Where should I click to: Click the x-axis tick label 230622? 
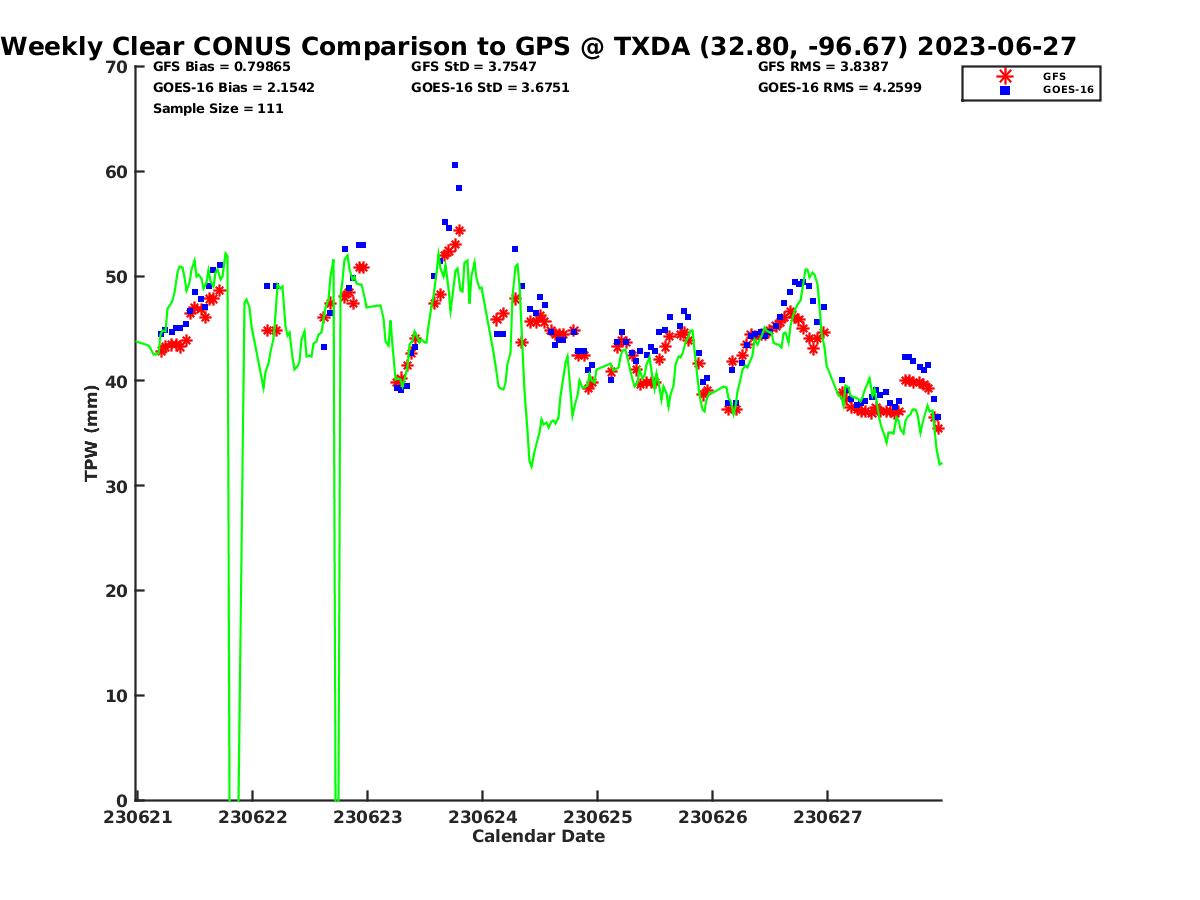253,817
